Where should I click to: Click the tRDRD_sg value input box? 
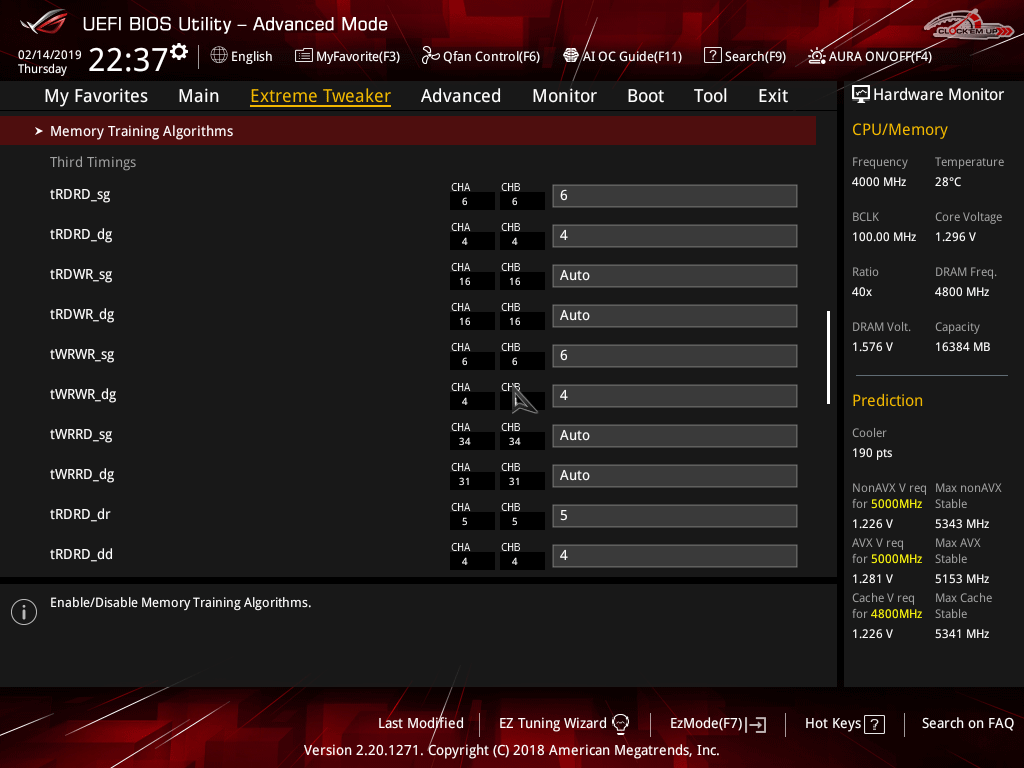[x=674, y=195]
